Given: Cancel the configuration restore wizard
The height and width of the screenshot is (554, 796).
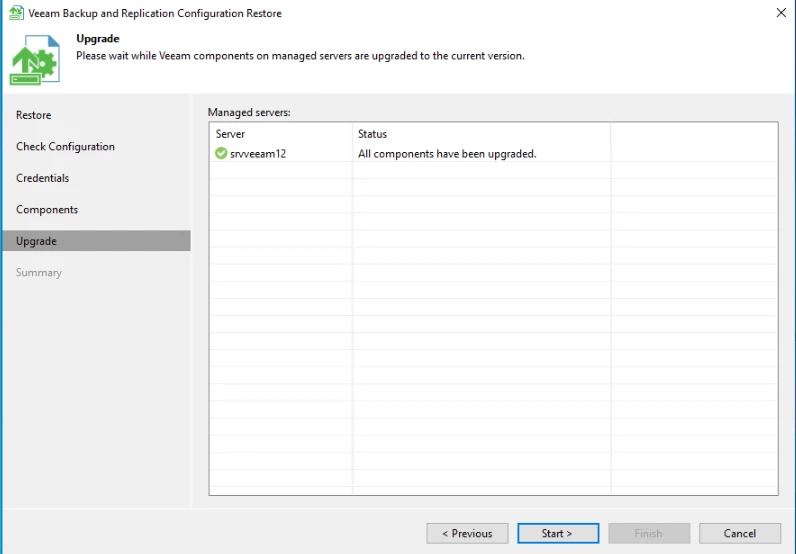Looking at the screenshot, I should click(740, 533).
